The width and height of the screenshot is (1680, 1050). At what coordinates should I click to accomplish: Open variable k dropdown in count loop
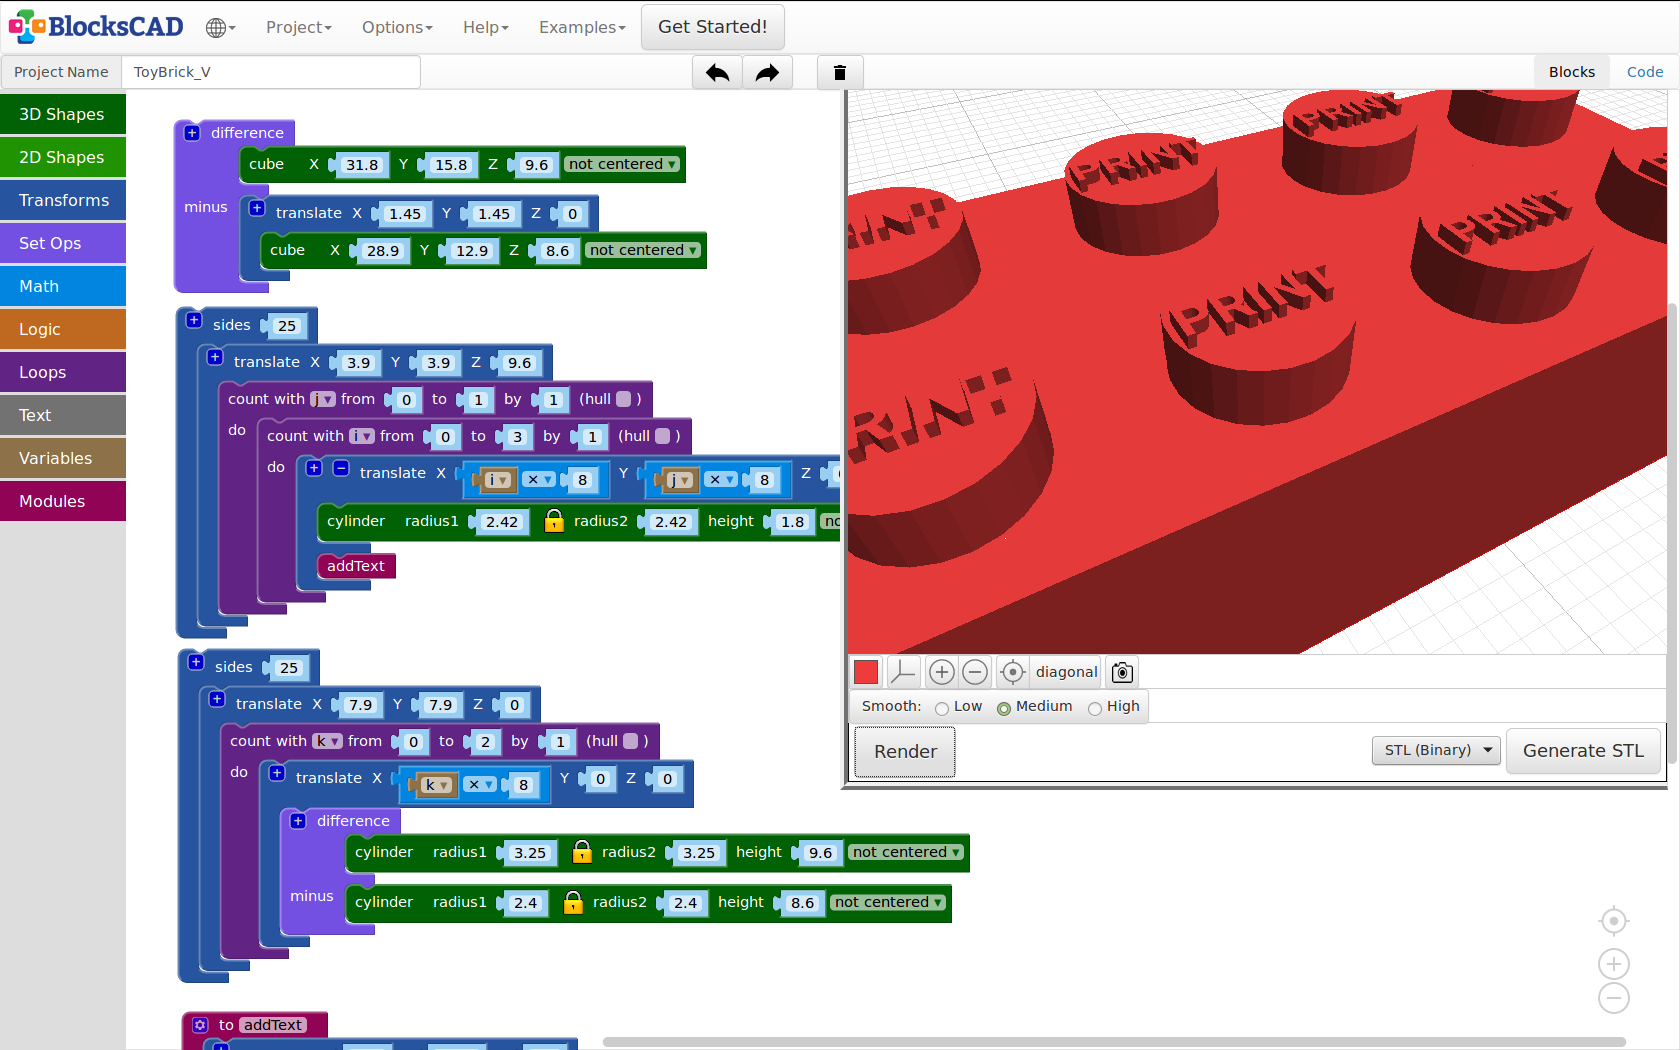(x=327, y=741)
